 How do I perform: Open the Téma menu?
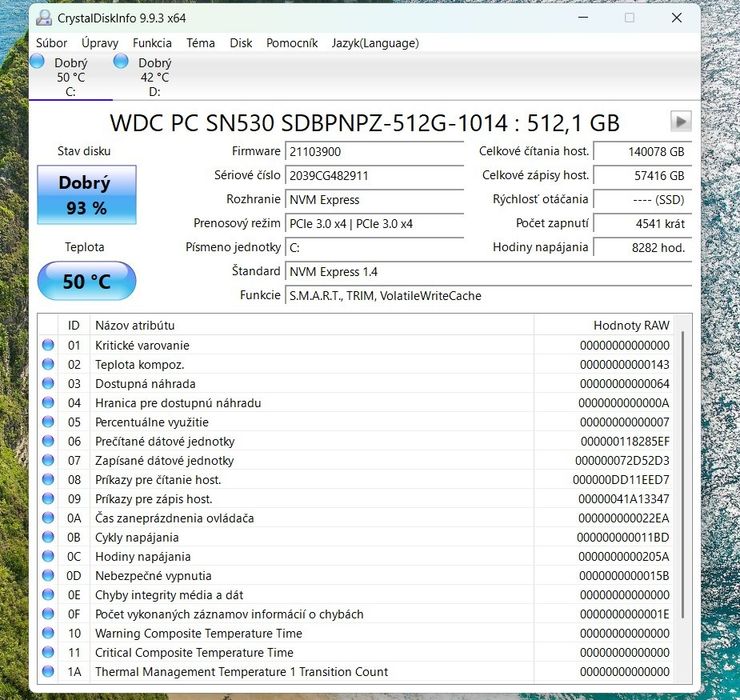(x=201, y=43)
